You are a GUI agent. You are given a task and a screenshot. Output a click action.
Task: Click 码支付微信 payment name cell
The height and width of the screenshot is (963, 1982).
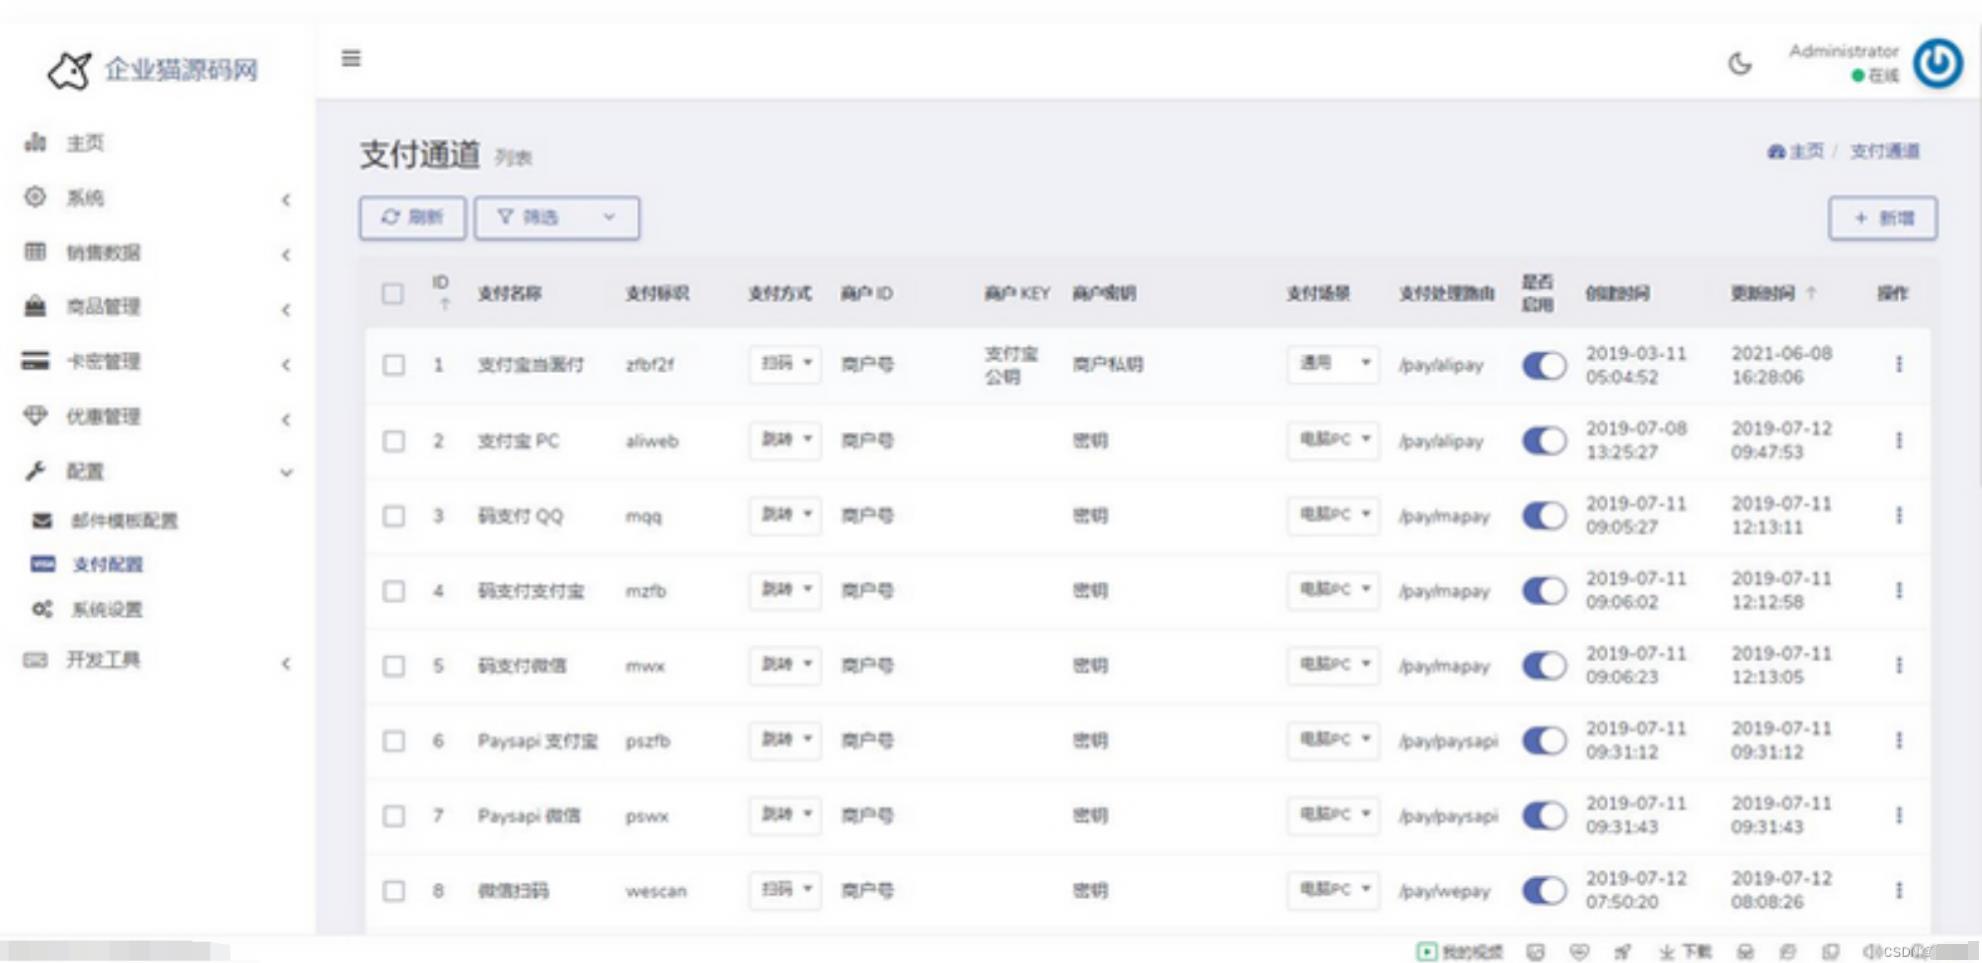[x=522, y=665]
